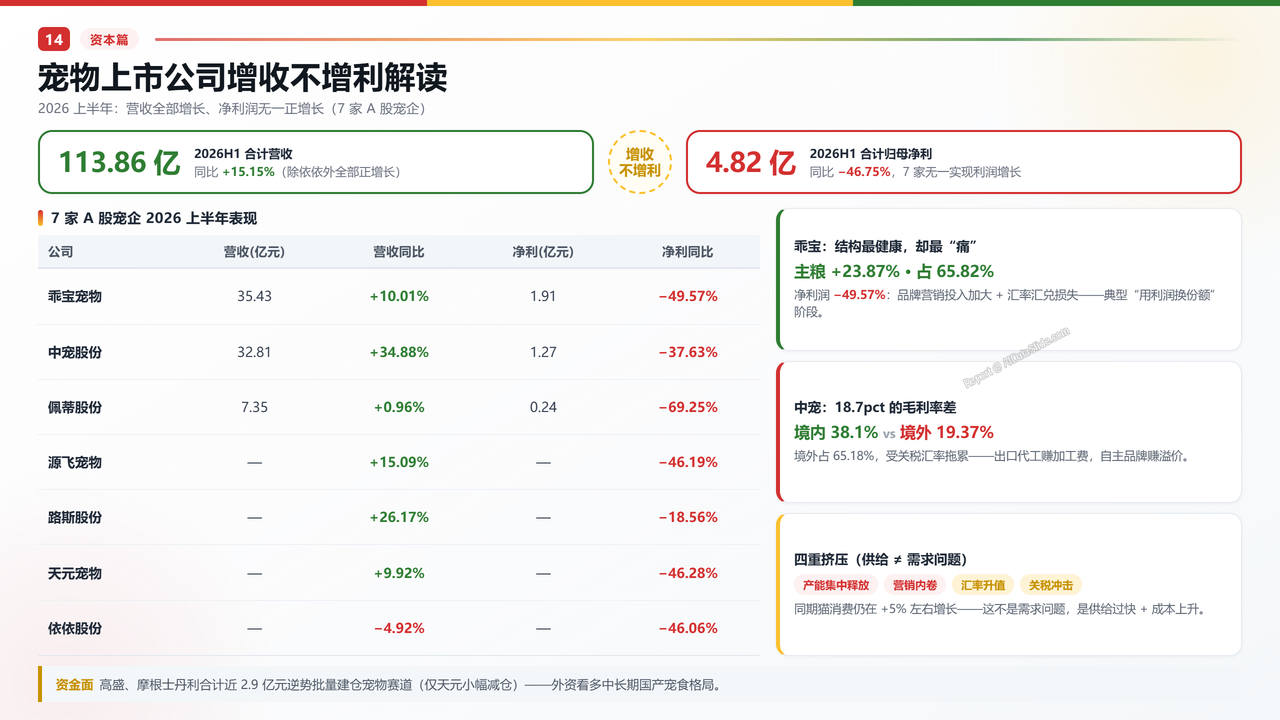Click 乖宝宠物 revenue value 35.43
The width and height of the screenshot is (1280, 720).
click(254, 297)
